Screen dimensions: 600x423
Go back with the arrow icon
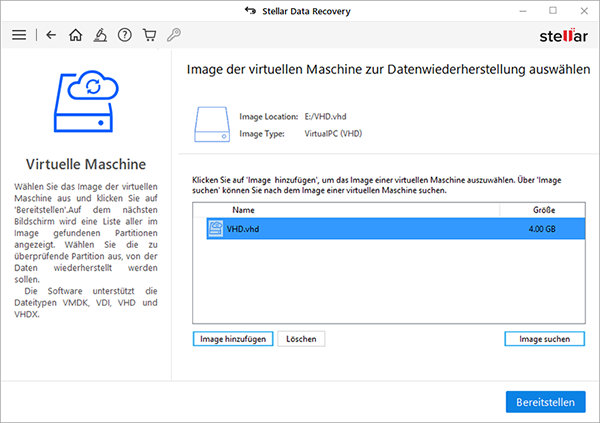click(x=51, y=35)
